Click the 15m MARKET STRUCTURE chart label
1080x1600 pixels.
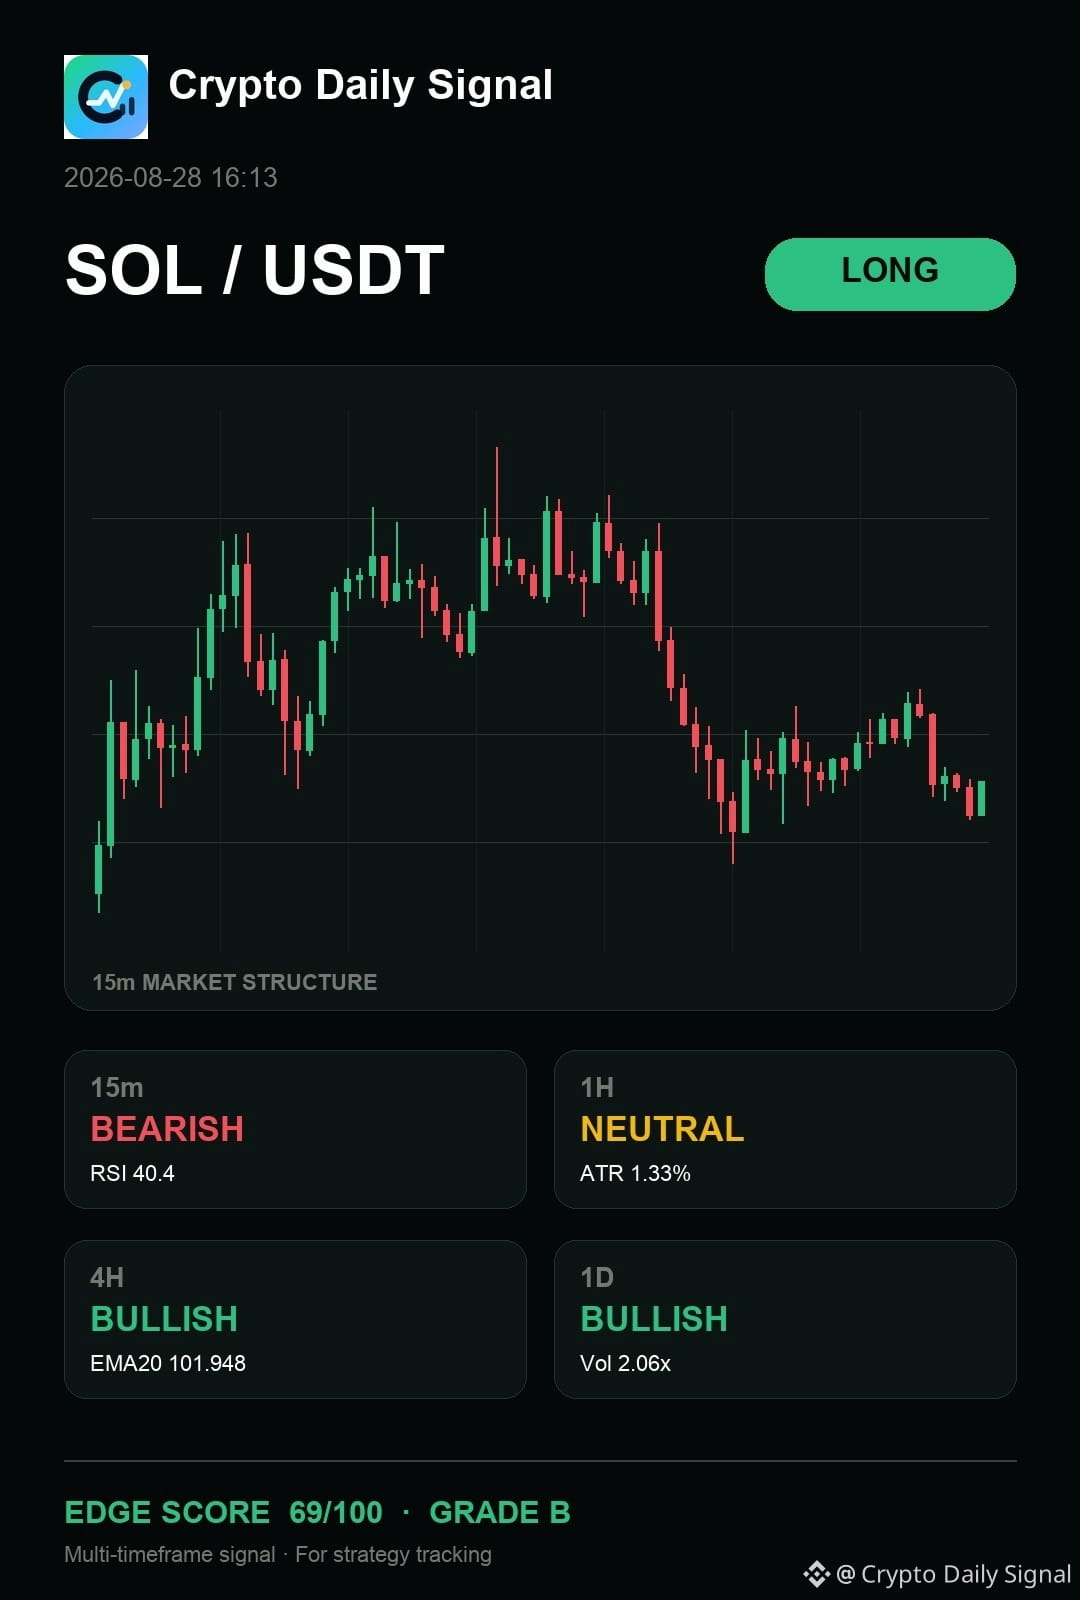click(235, 982)
